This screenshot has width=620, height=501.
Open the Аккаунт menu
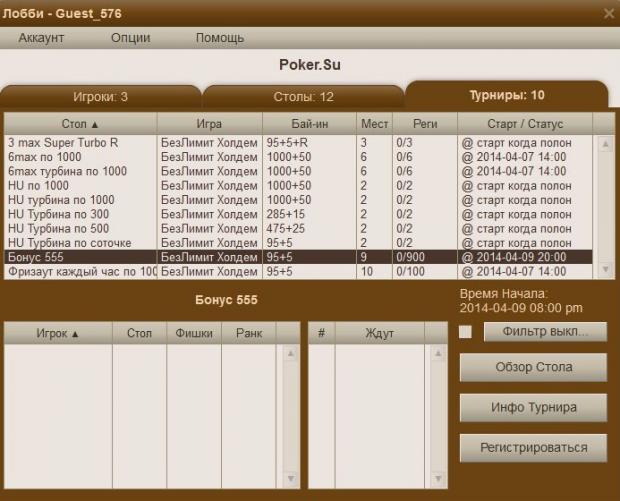[x=41, y=38]
